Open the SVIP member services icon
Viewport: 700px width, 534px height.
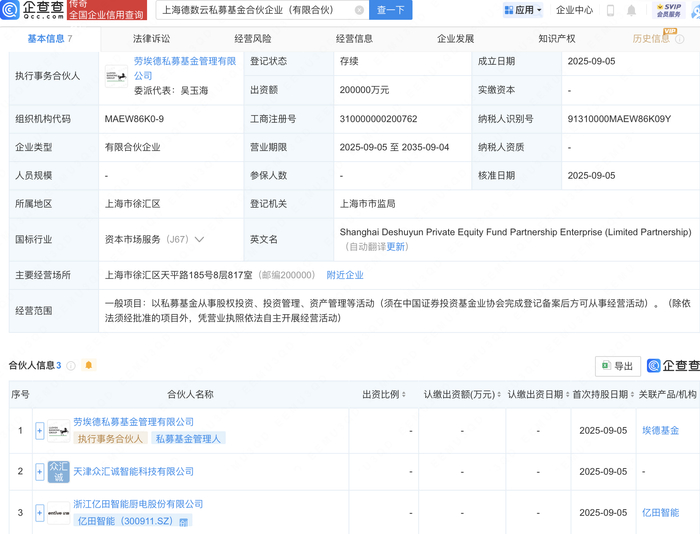tap(668, 10)
